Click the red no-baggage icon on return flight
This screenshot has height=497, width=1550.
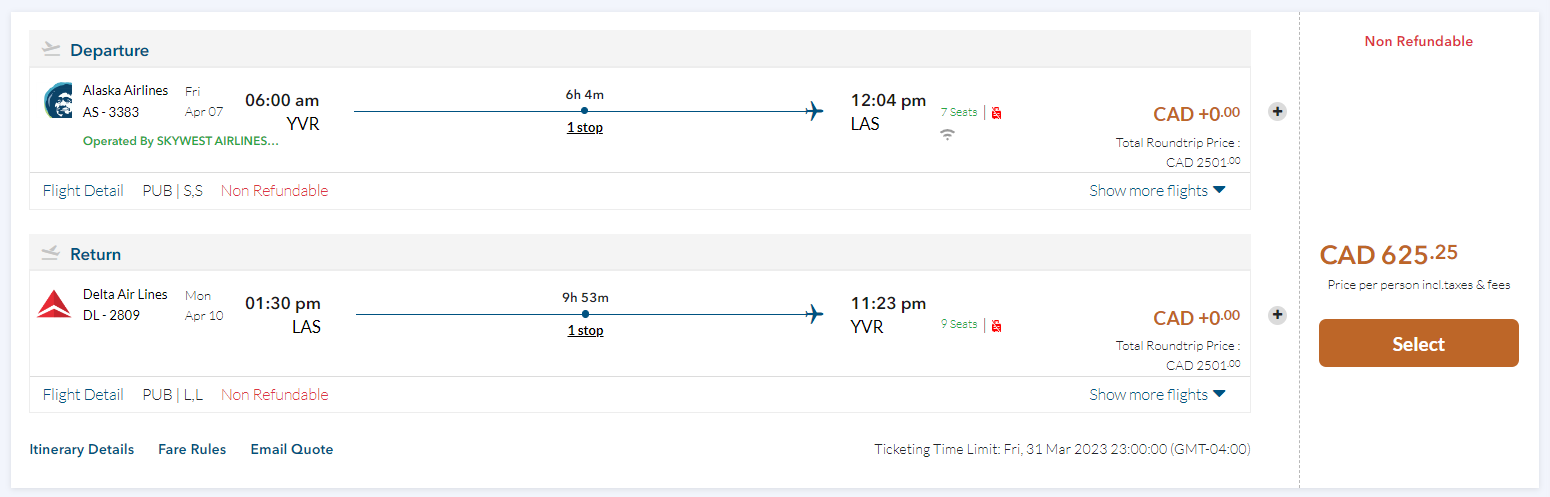click(997, 325)
